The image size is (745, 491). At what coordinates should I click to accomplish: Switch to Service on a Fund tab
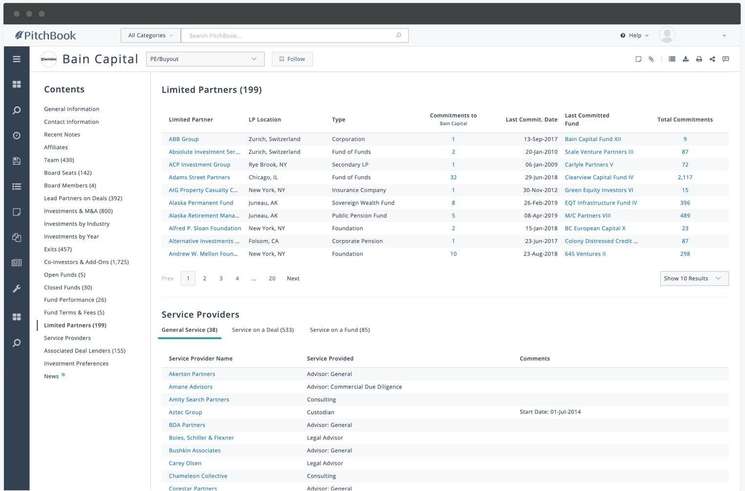point(339,329)
